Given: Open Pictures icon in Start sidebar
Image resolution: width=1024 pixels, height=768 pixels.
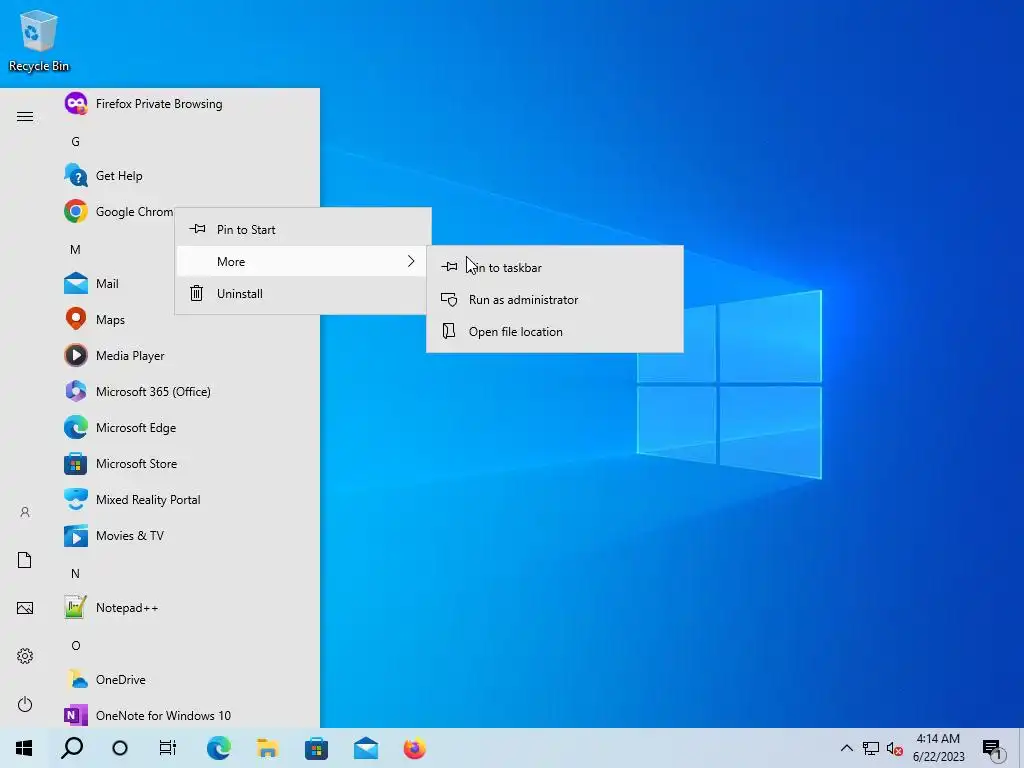Looking at the screenshot, I should click(25, 608).
